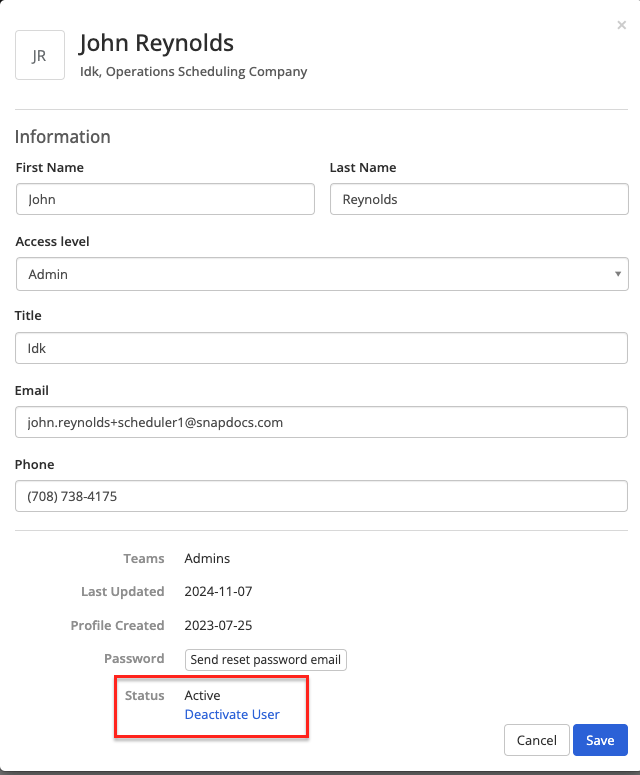The image size is (640, 775).
Task: Click the John Reynolds heading
Action: pos(157,43)
